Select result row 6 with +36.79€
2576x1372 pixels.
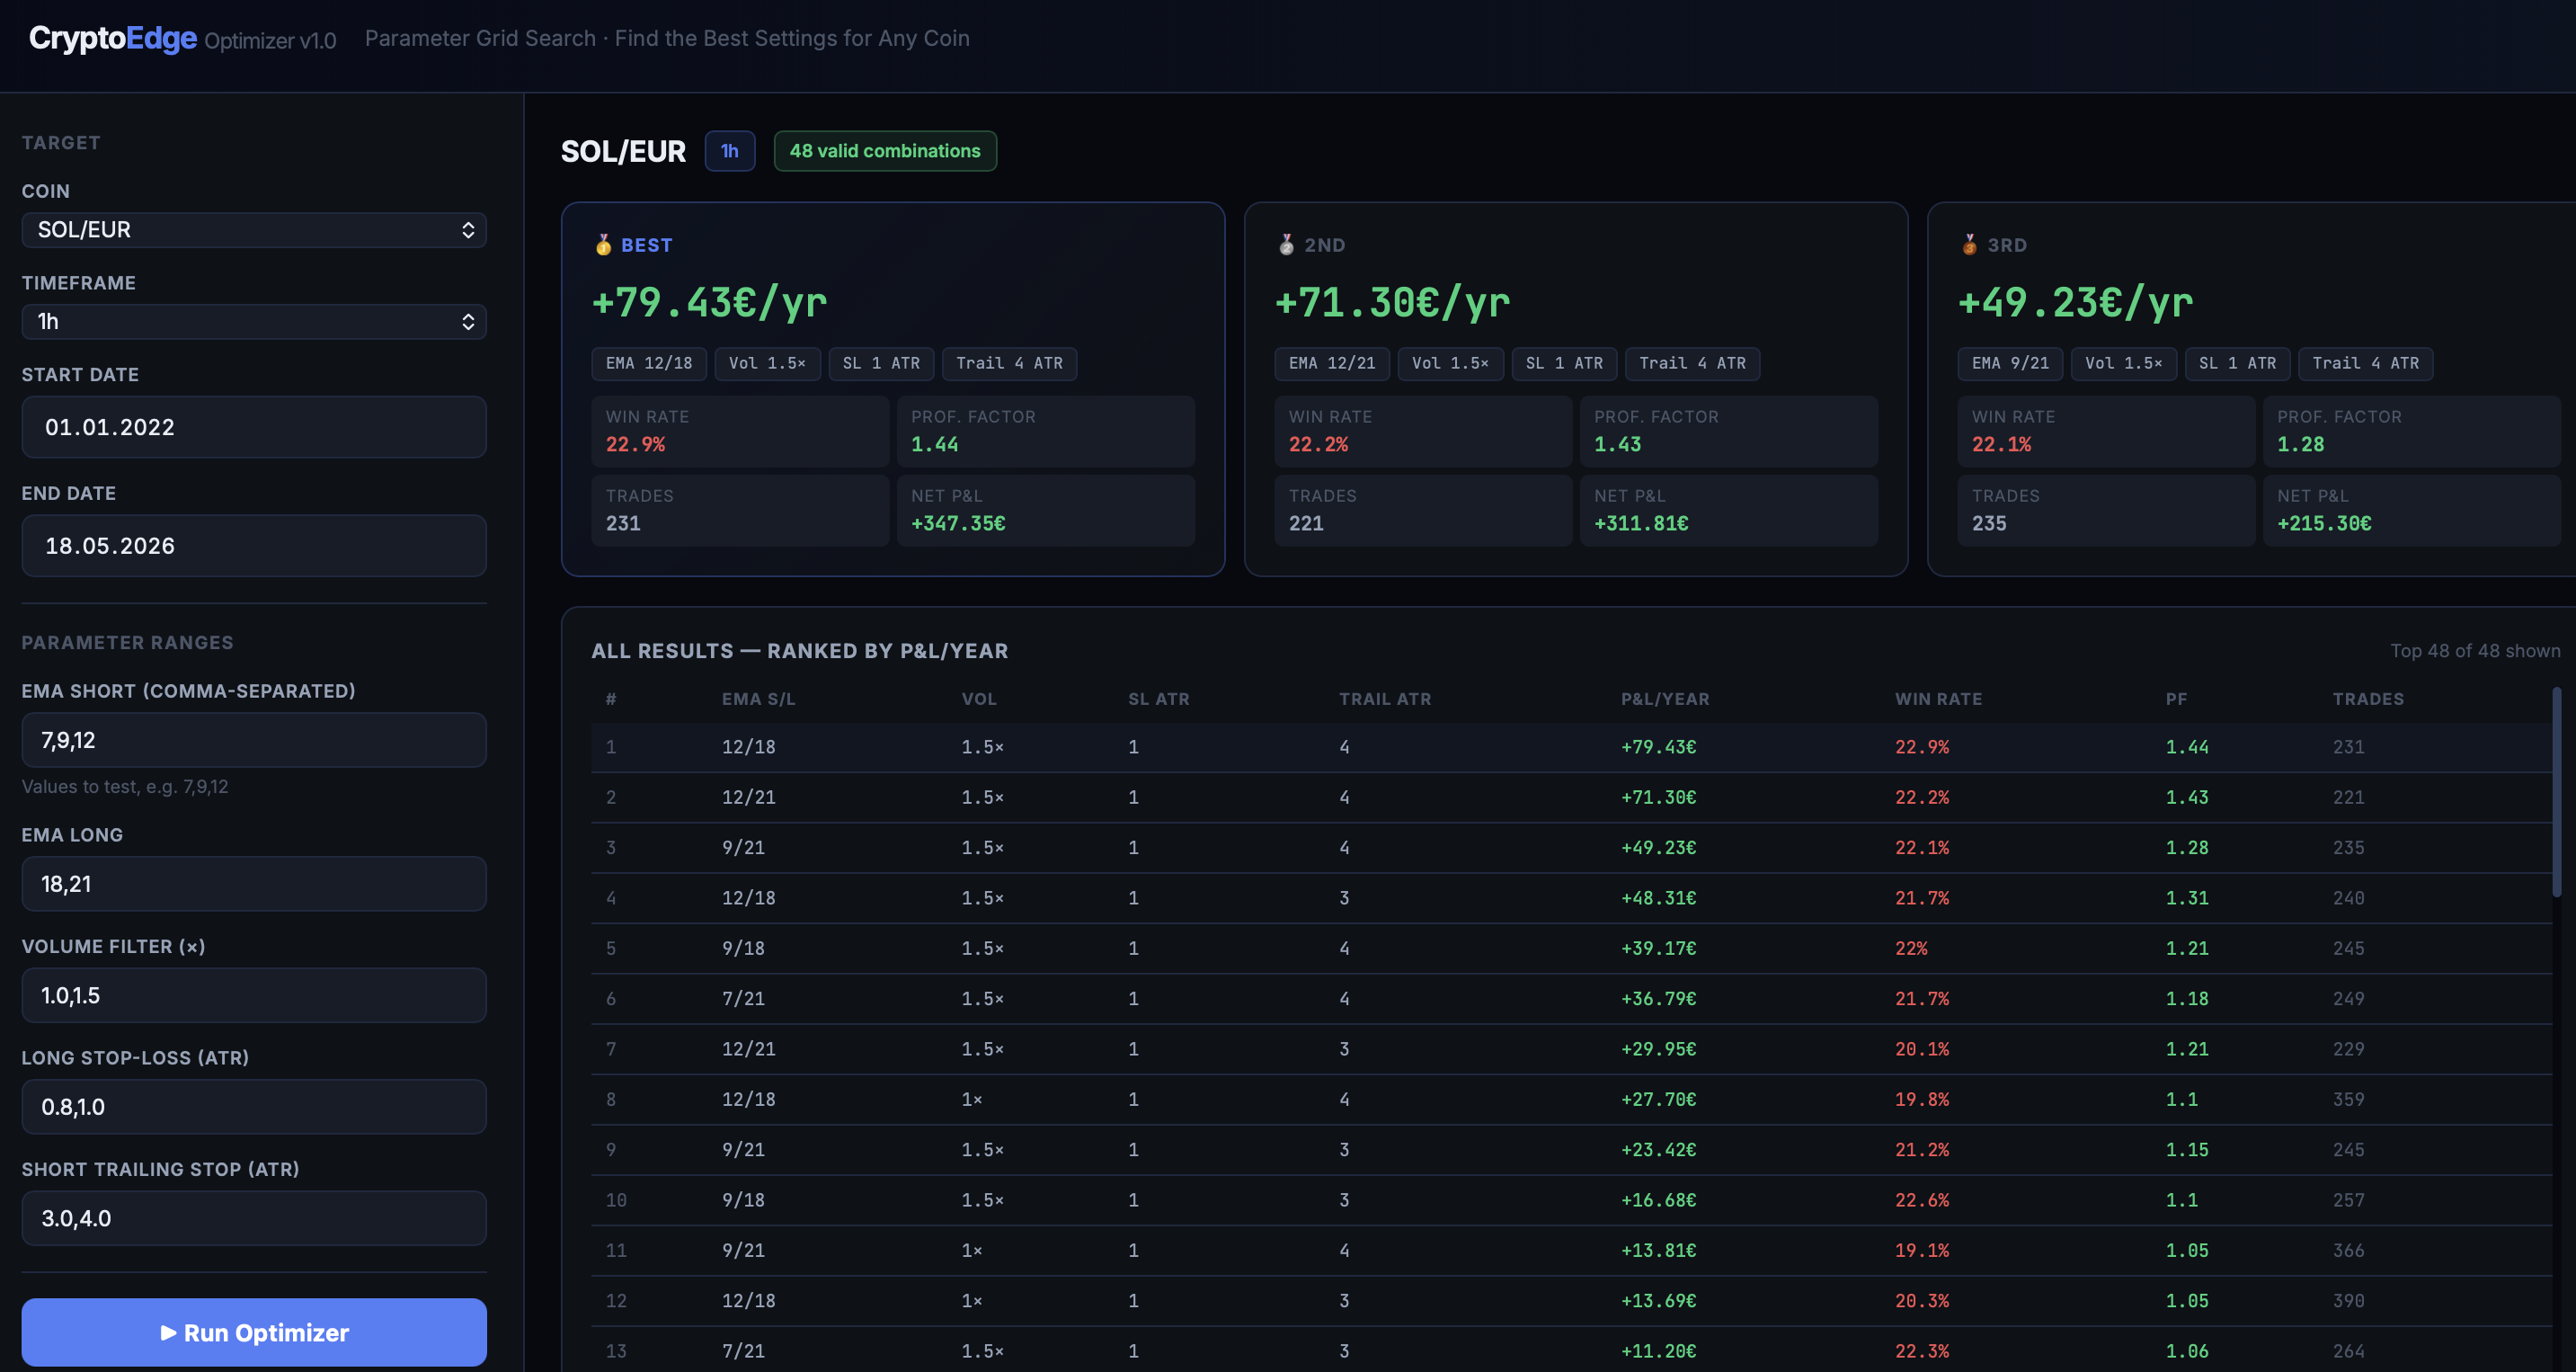click(x=1571, y=999)
